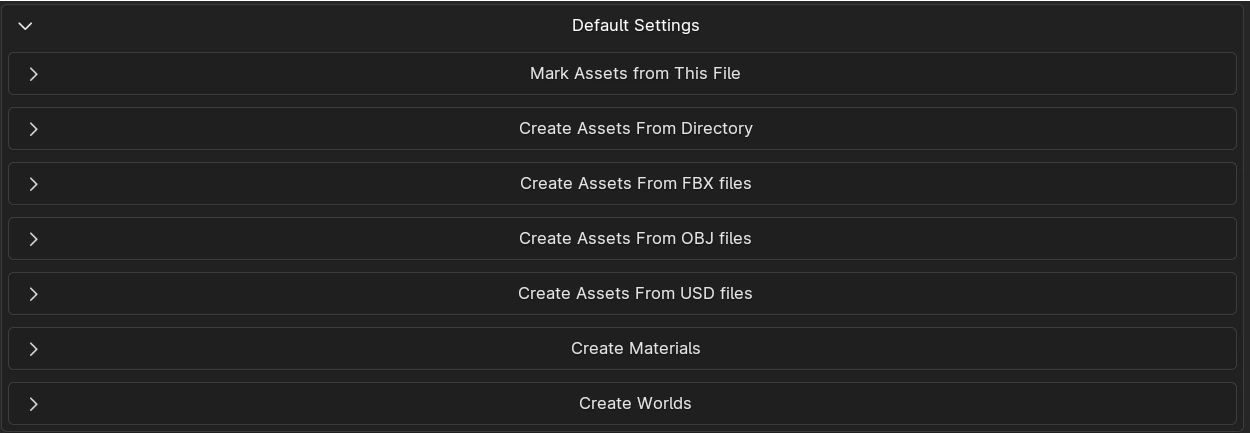Click the Create Materials label
Viewport: 1250px width, 433px height.
tap(635, 349)
